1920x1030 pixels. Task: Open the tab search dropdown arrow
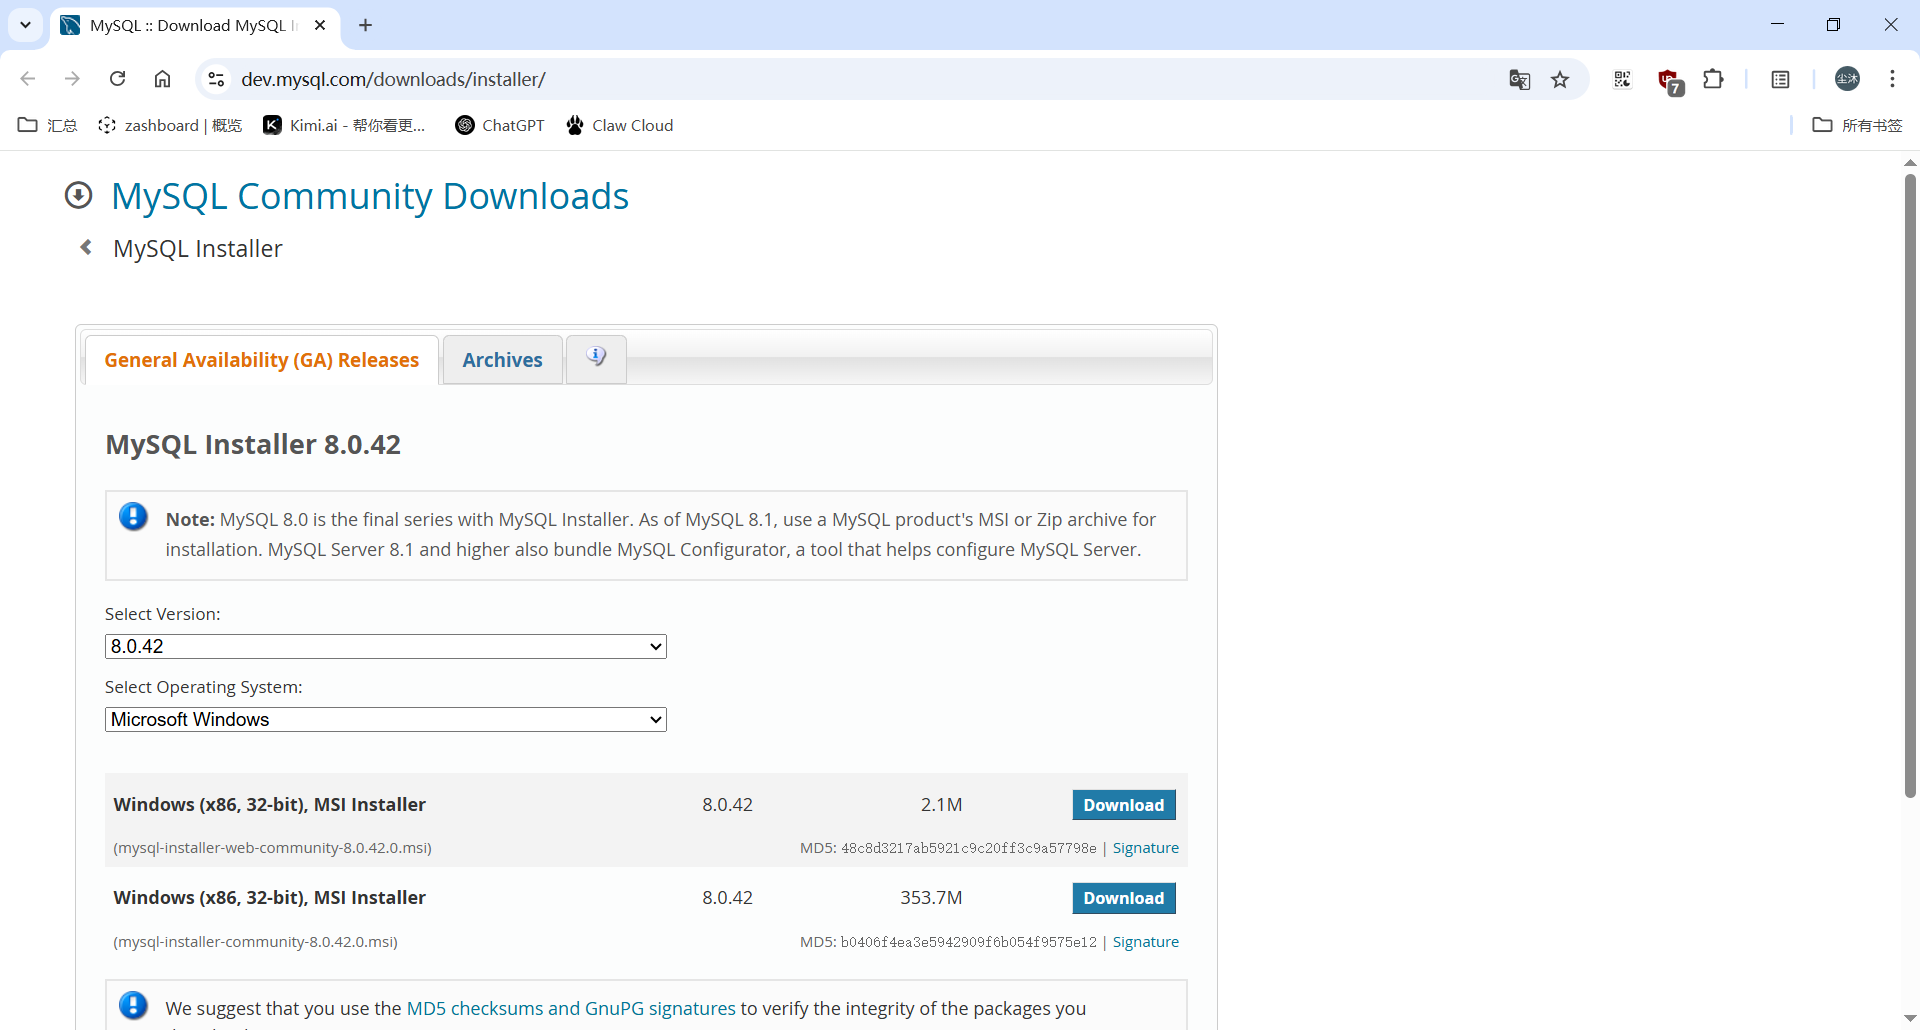pyautogui.click(x=26, y=25)
